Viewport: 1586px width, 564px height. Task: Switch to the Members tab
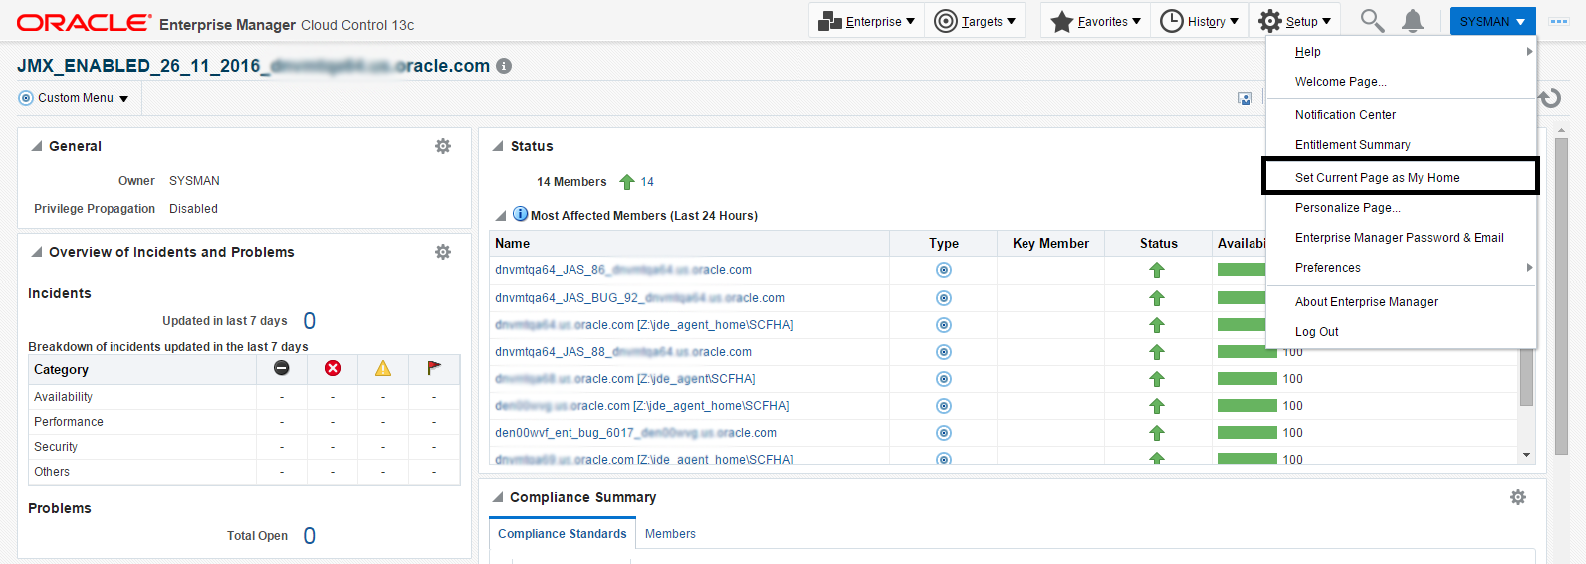tap(670, 534)
